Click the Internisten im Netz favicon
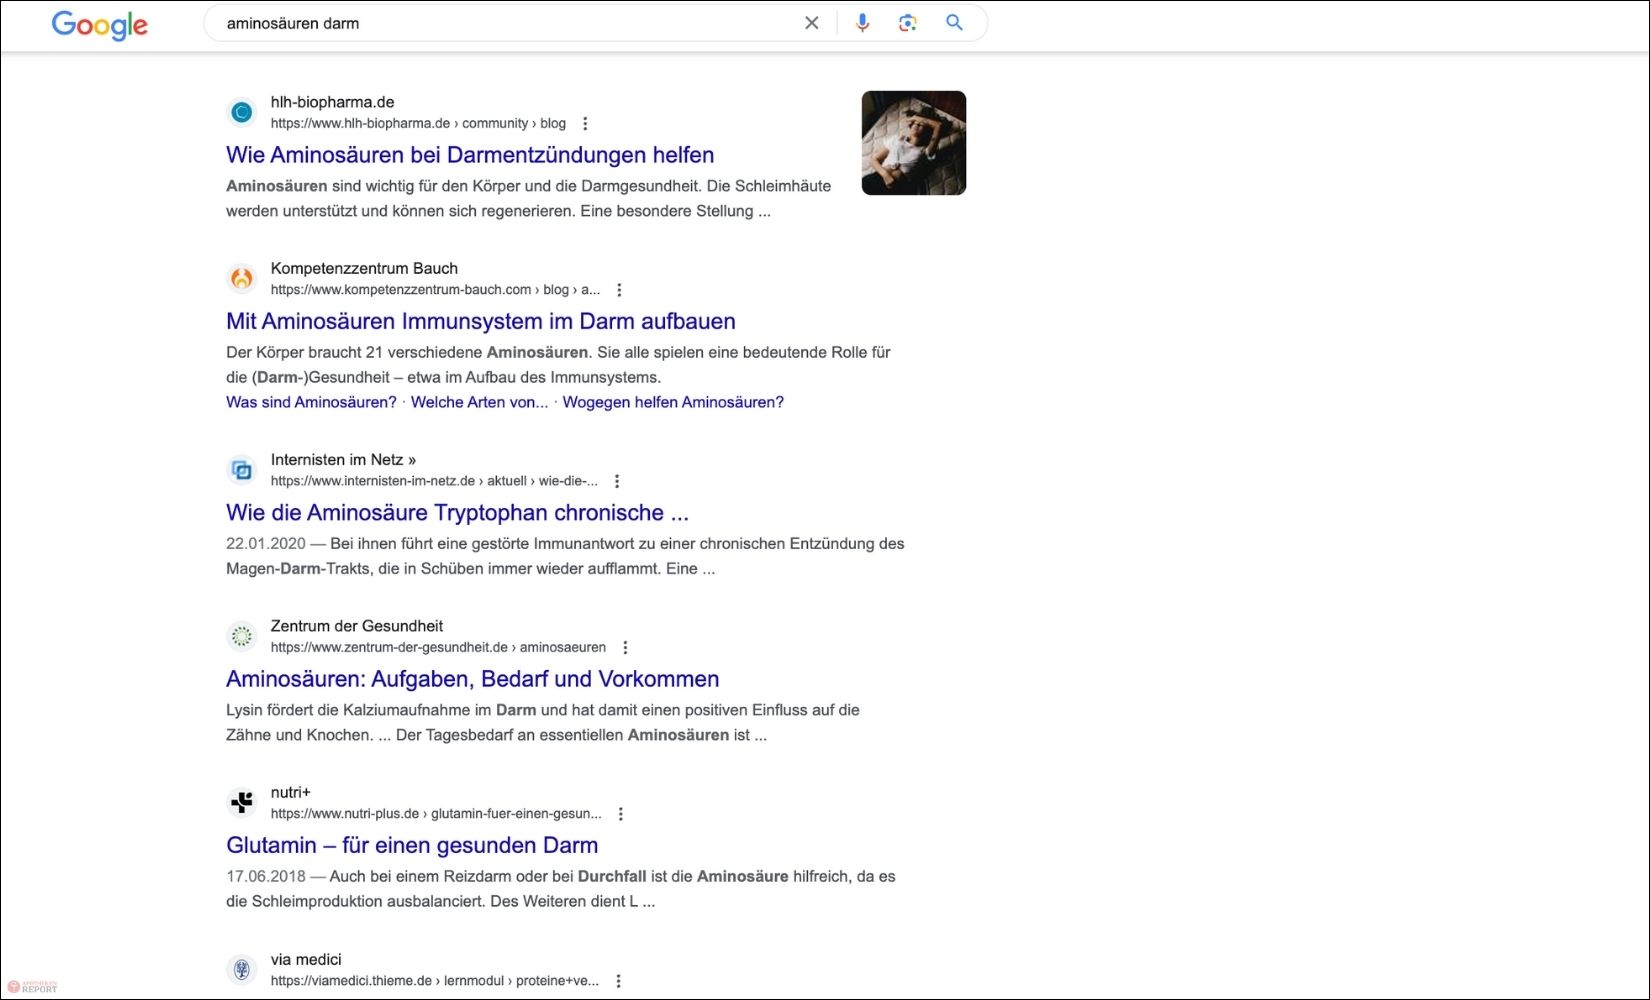Image resolution: width=1650 pixels, height=1000 pixels. tap(242, 469)
